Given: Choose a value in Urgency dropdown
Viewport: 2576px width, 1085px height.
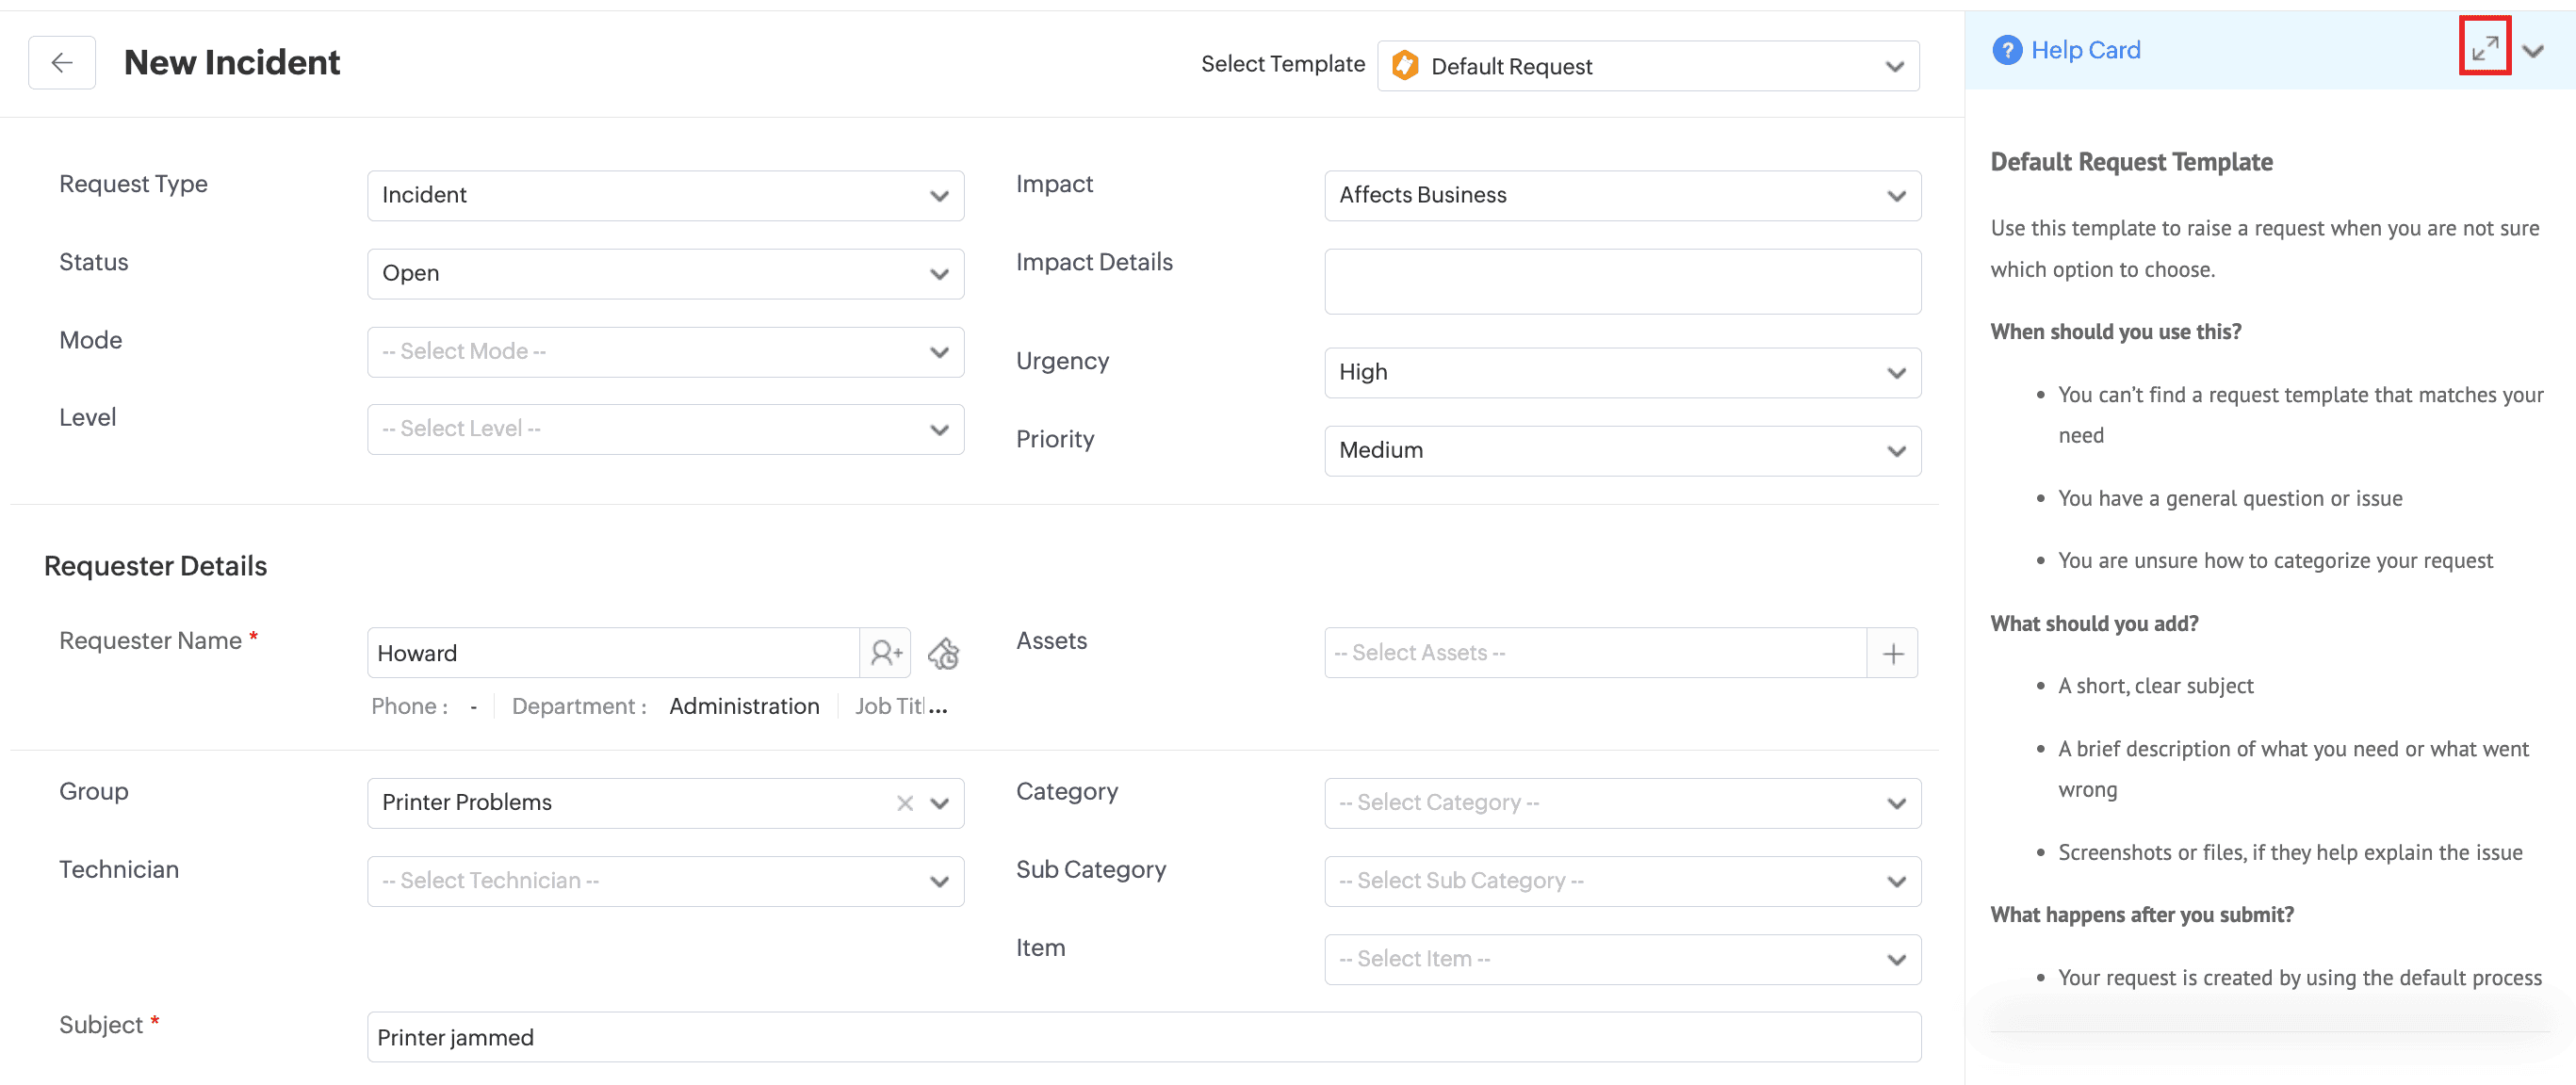Looking at the screenshot, I should click(1621, 373).
